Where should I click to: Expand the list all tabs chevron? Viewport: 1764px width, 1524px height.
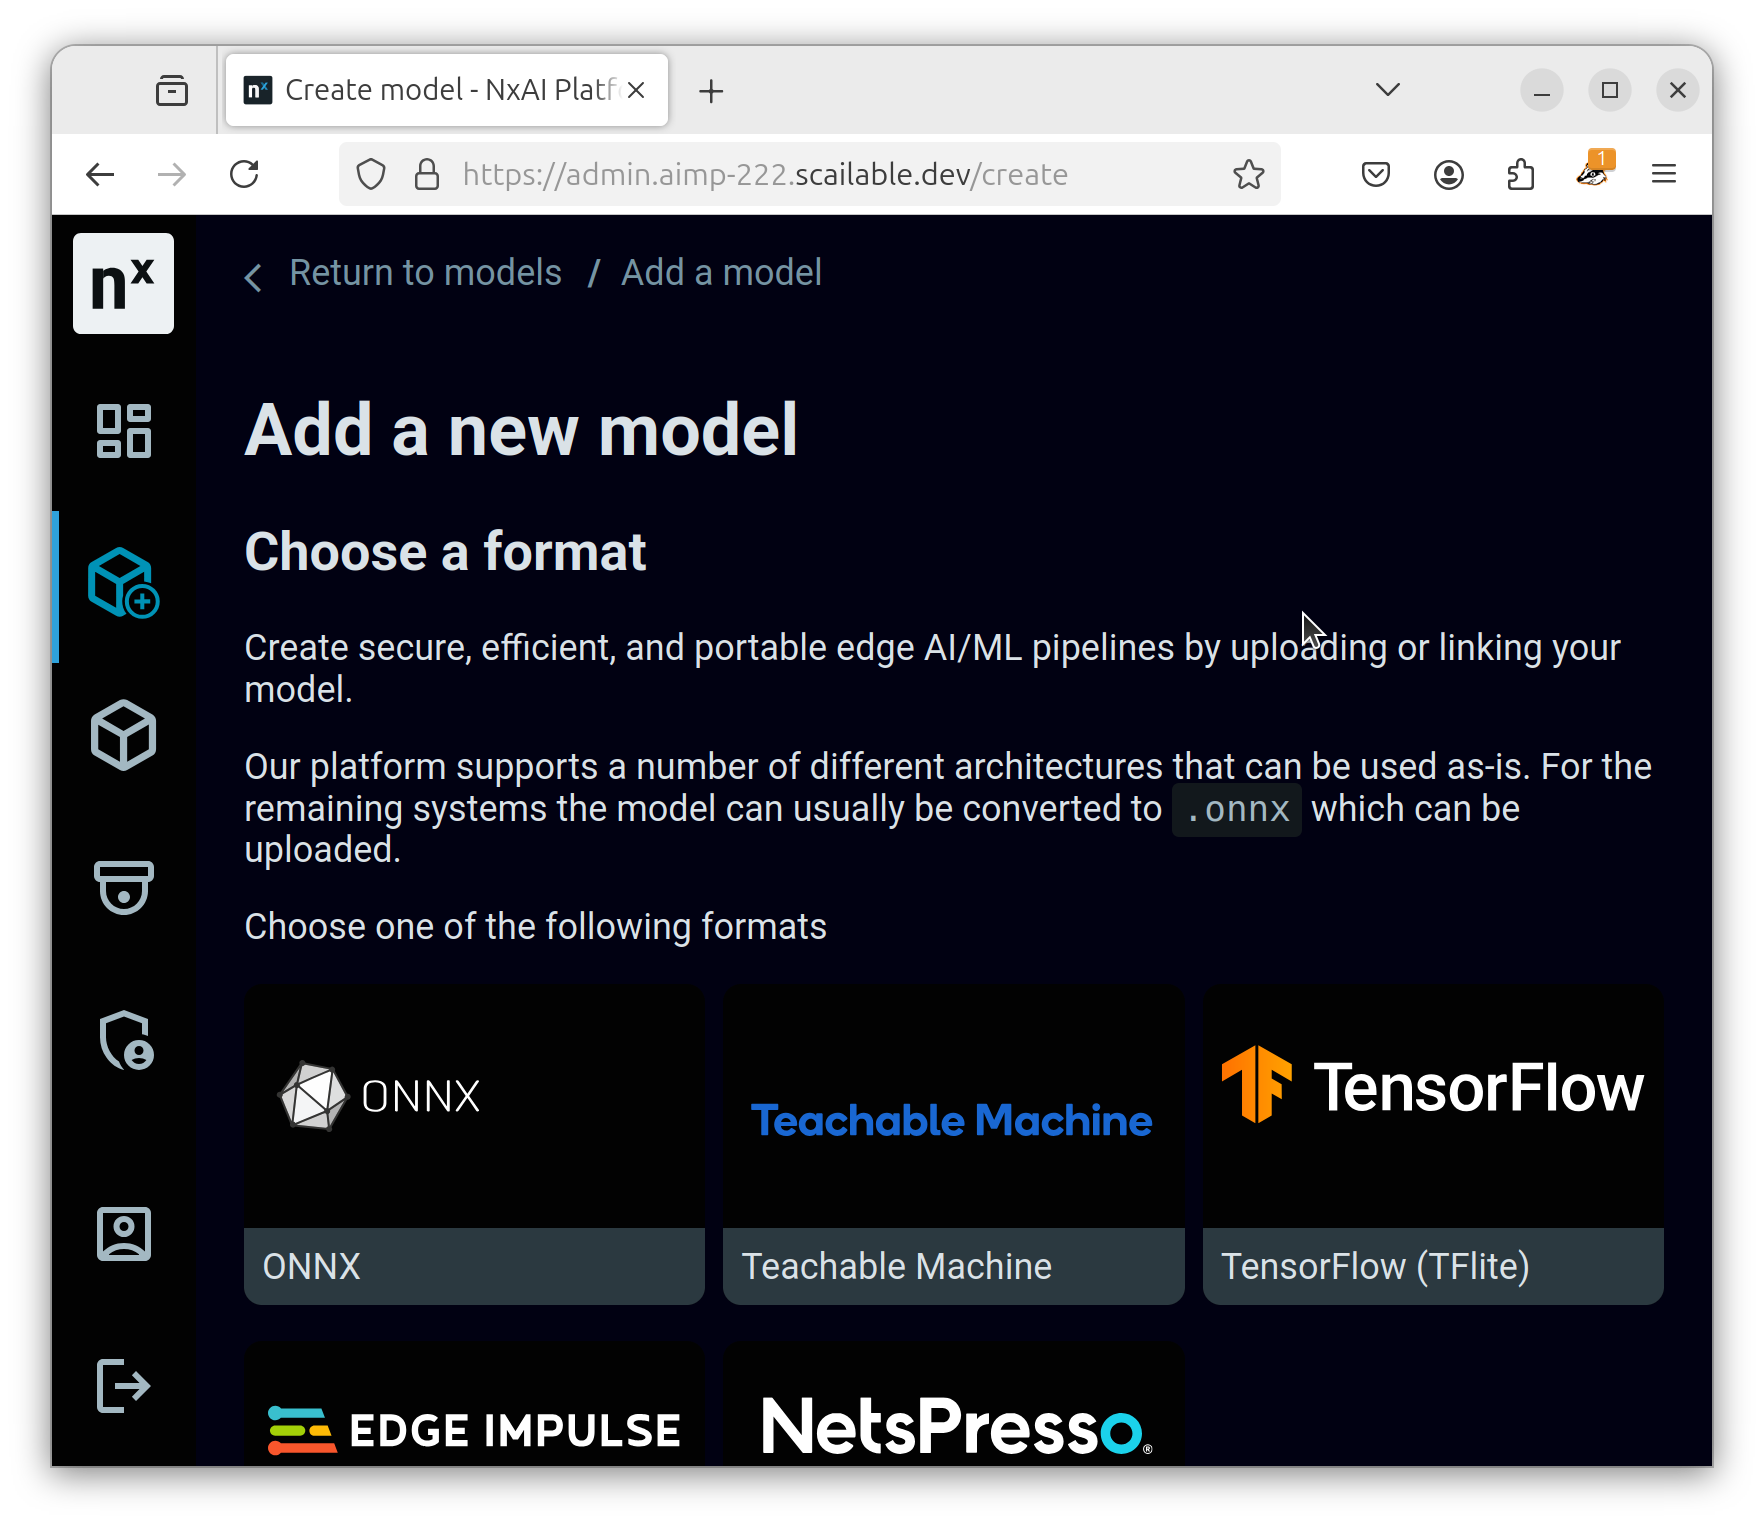(1387, 90)
